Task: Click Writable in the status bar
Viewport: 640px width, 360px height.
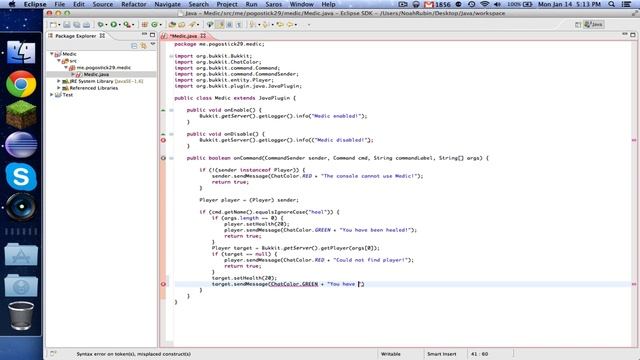Action: [x=391, y=354]
